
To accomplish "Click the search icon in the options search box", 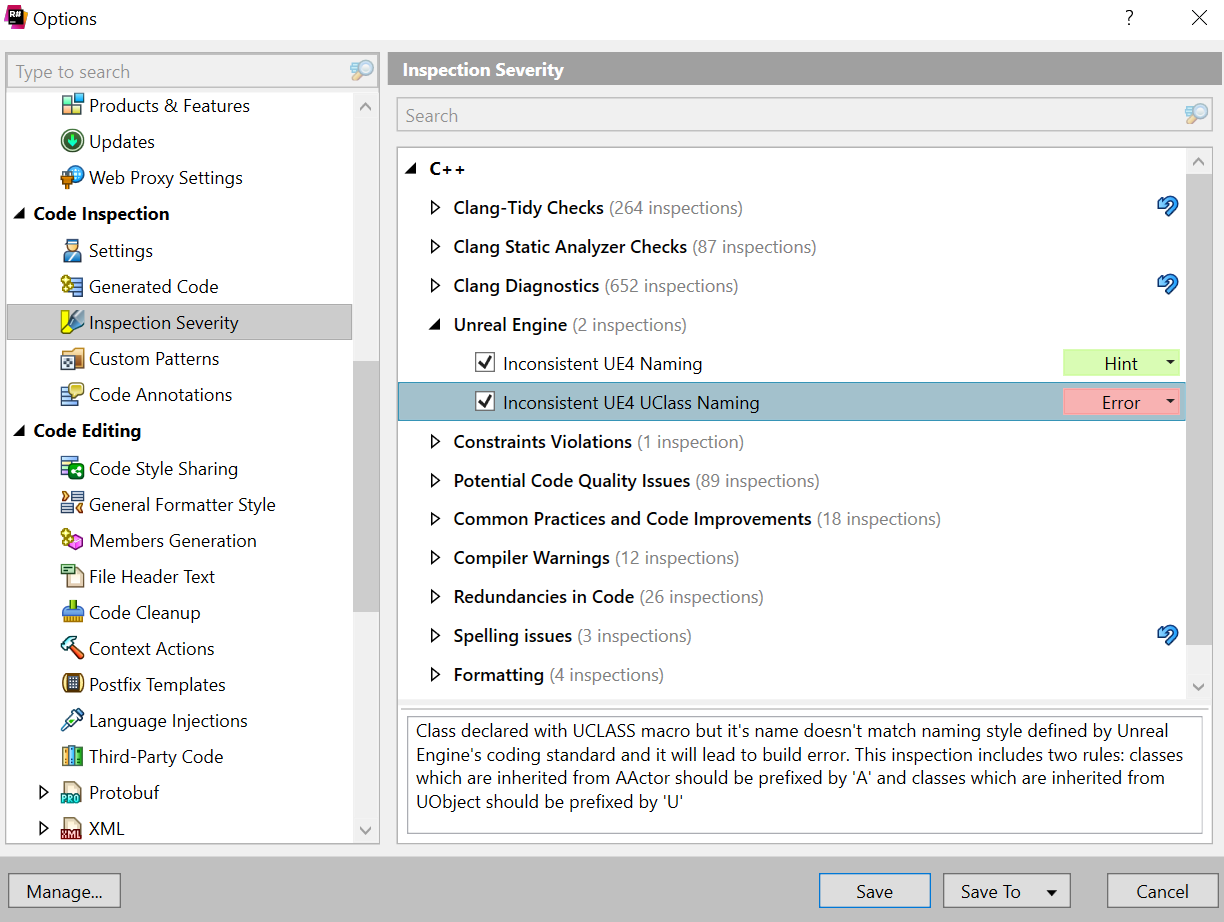I will 361,71.
